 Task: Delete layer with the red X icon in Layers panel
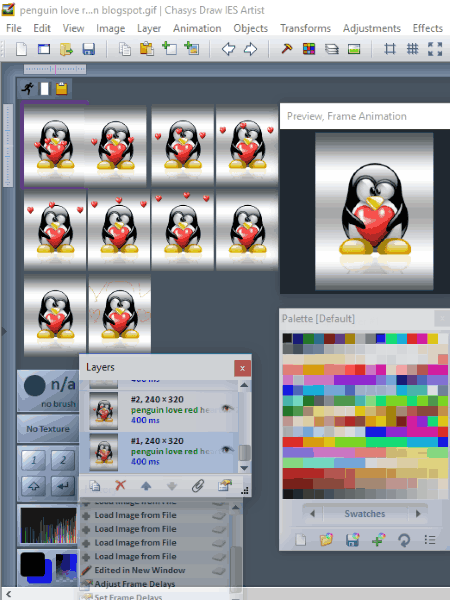121,486
